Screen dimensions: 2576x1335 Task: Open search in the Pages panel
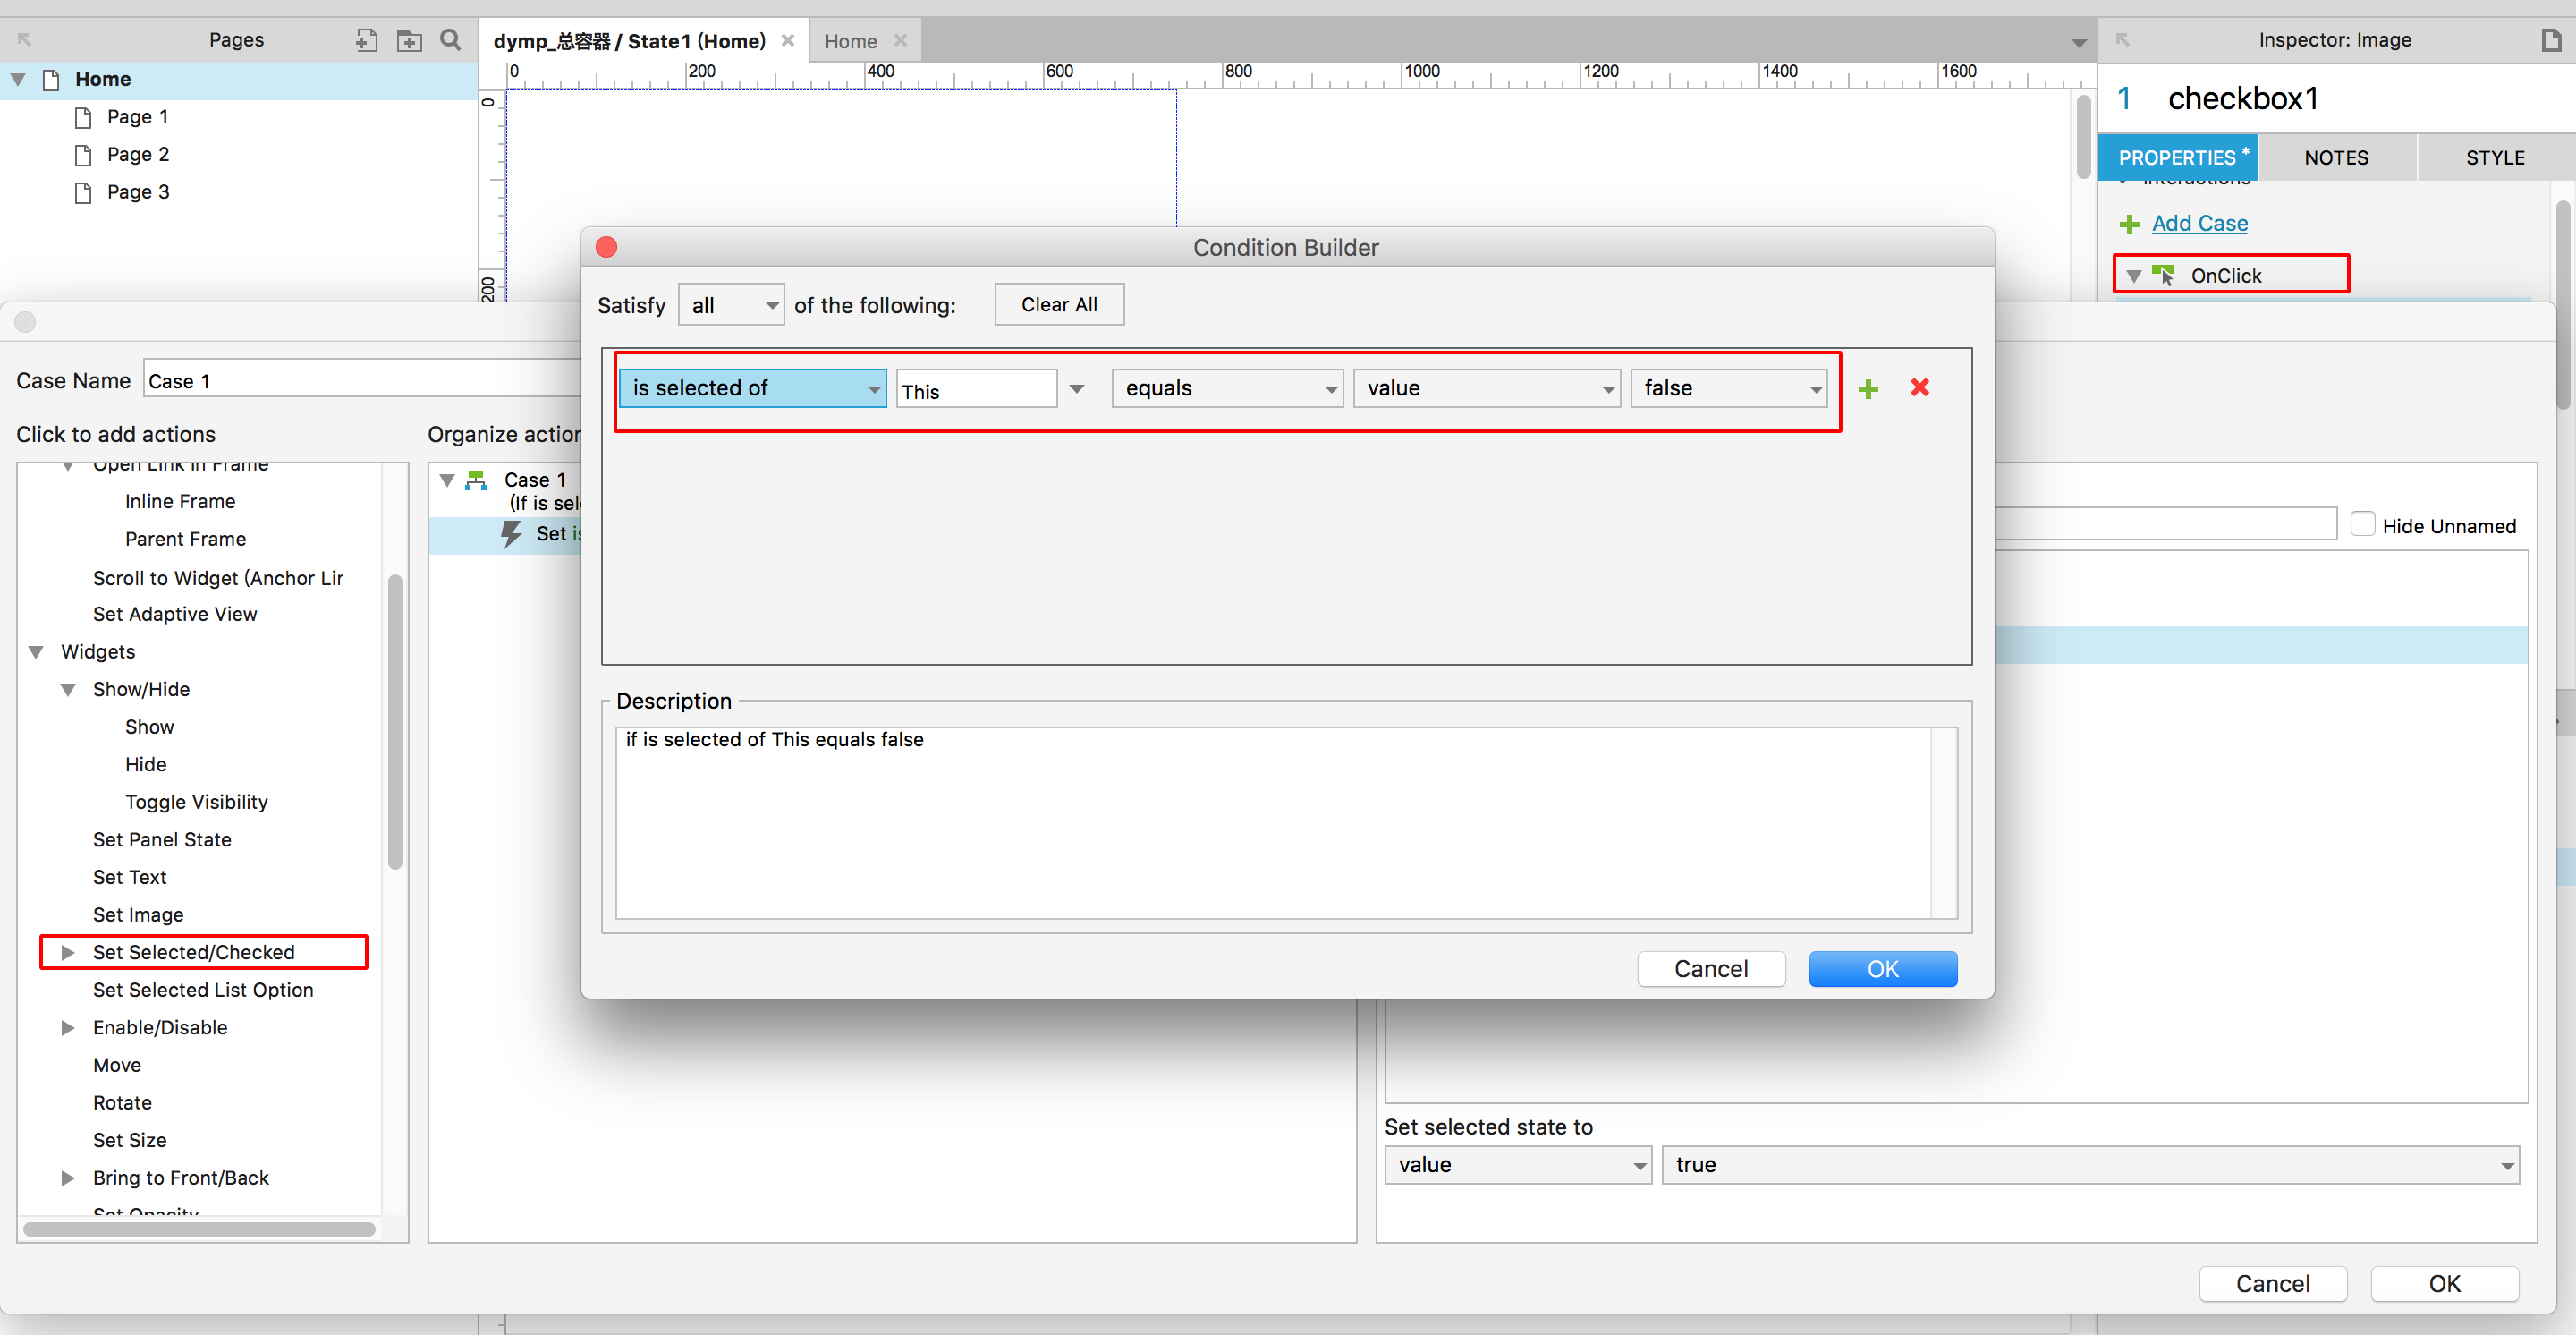click(451, 40)
